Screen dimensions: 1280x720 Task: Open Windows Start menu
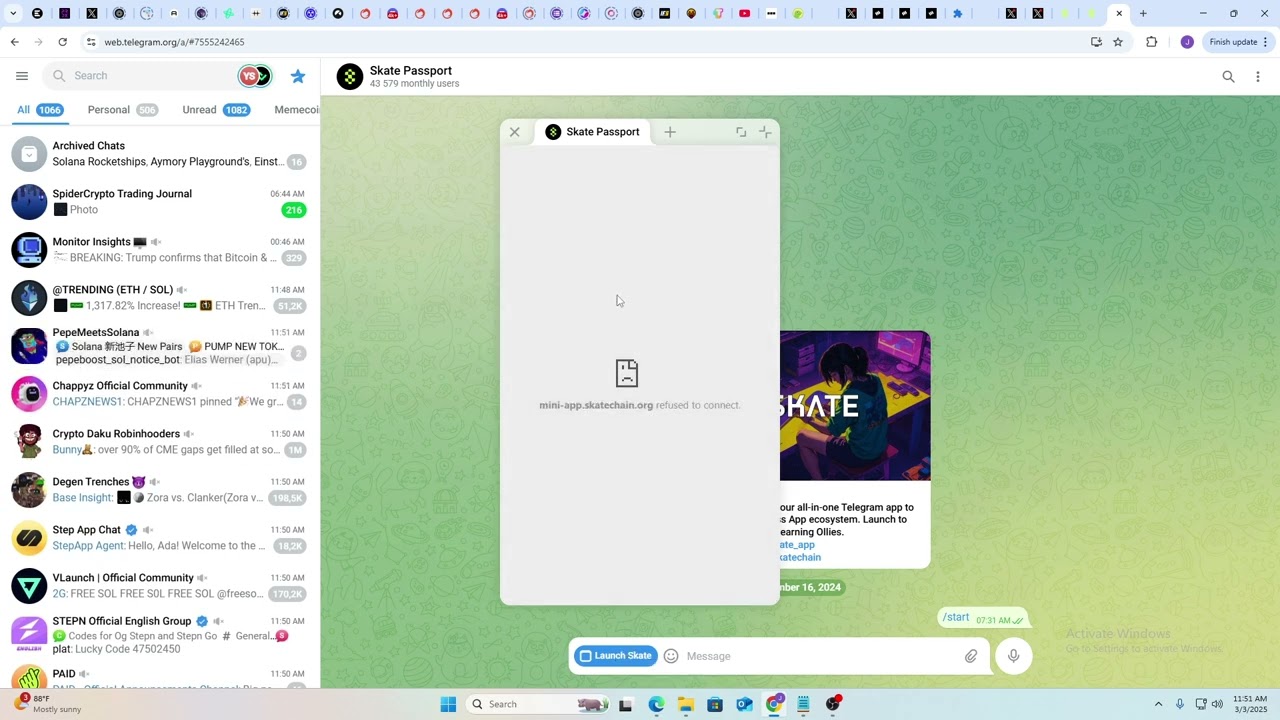coord(449,704)
